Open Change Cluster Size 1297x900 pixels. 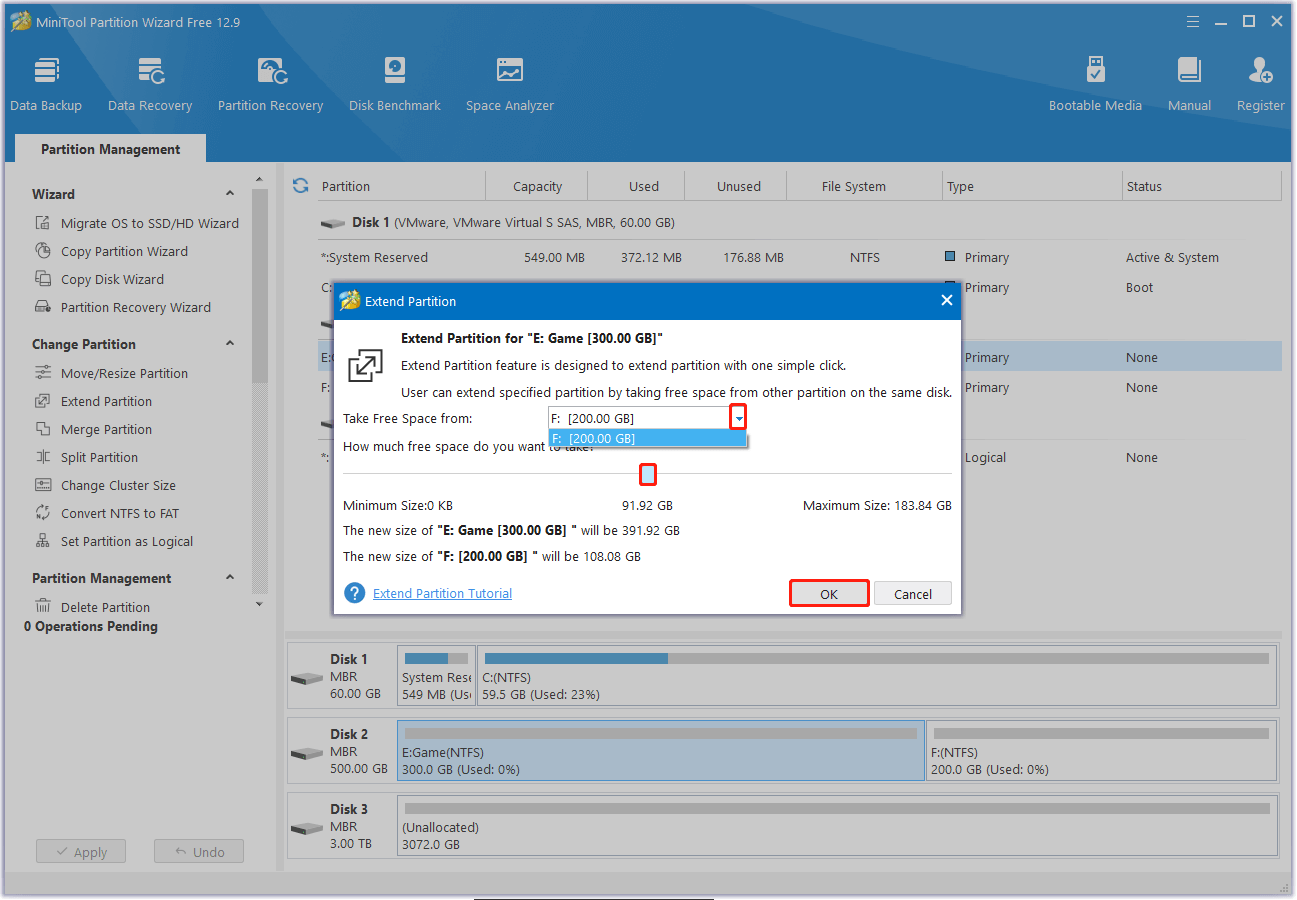pyautogui.click(x=118, y=485)
